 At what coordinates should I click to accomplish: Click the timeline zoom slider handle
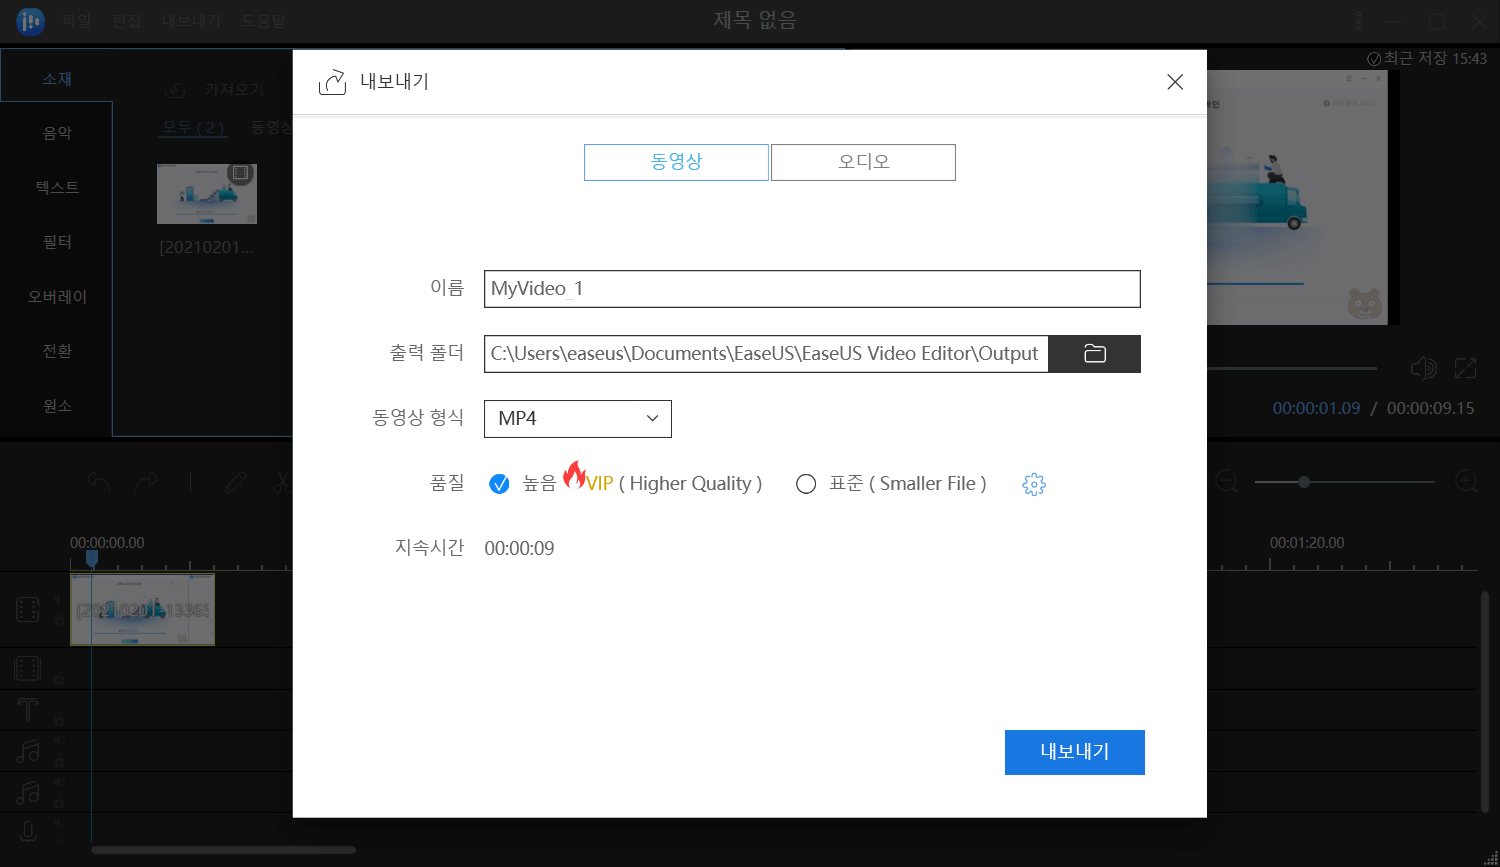1304,481
